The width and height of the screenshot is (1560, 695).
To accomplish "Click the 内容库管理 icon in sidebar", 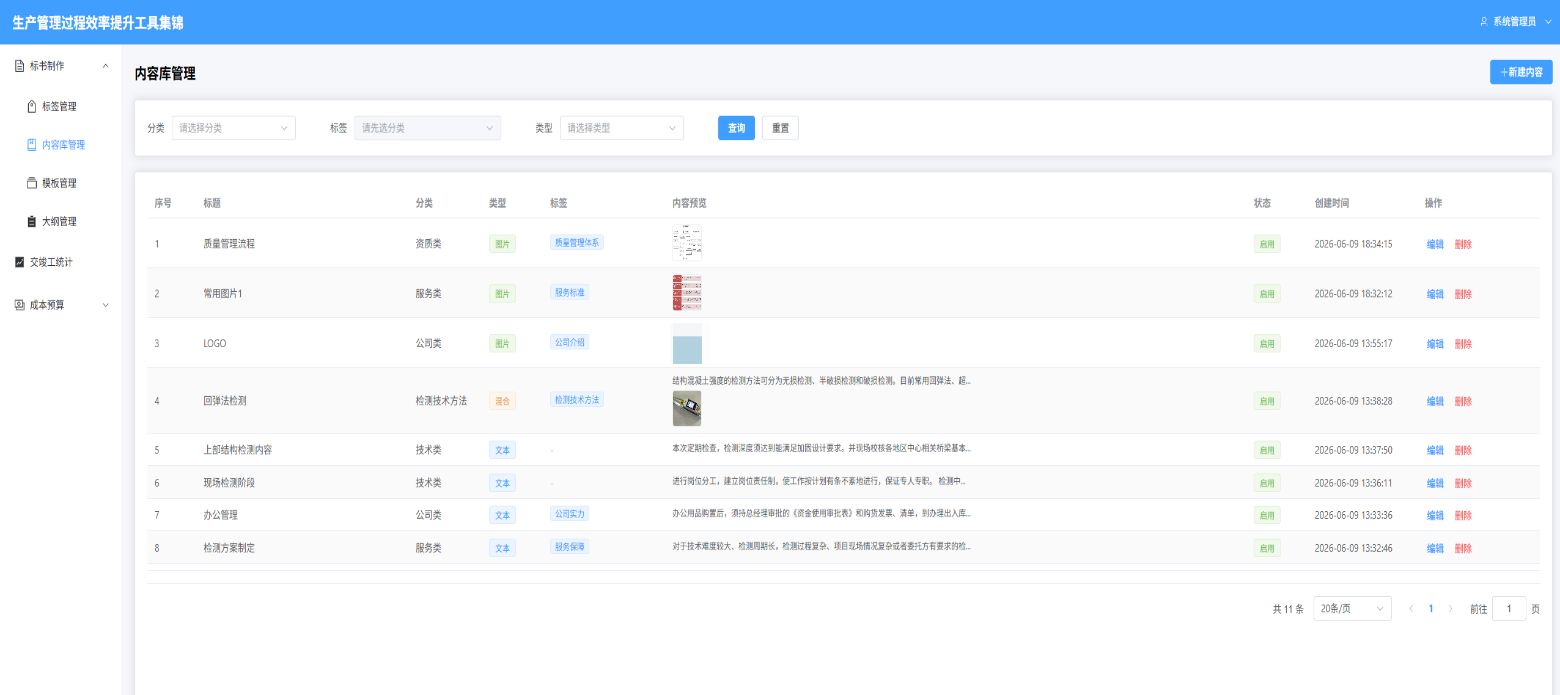I will coord(32,145).
